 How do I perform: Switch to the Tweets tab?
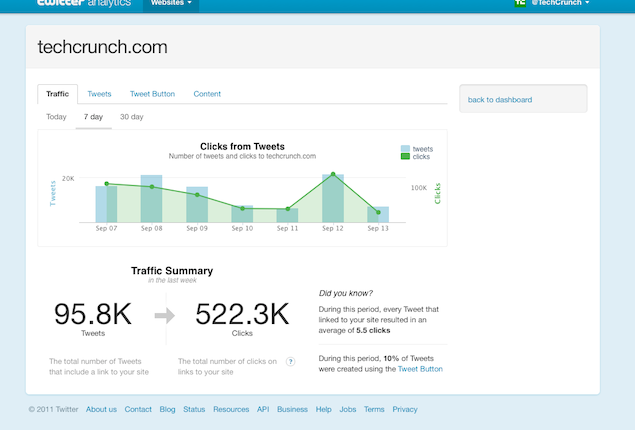coord(100,94)
